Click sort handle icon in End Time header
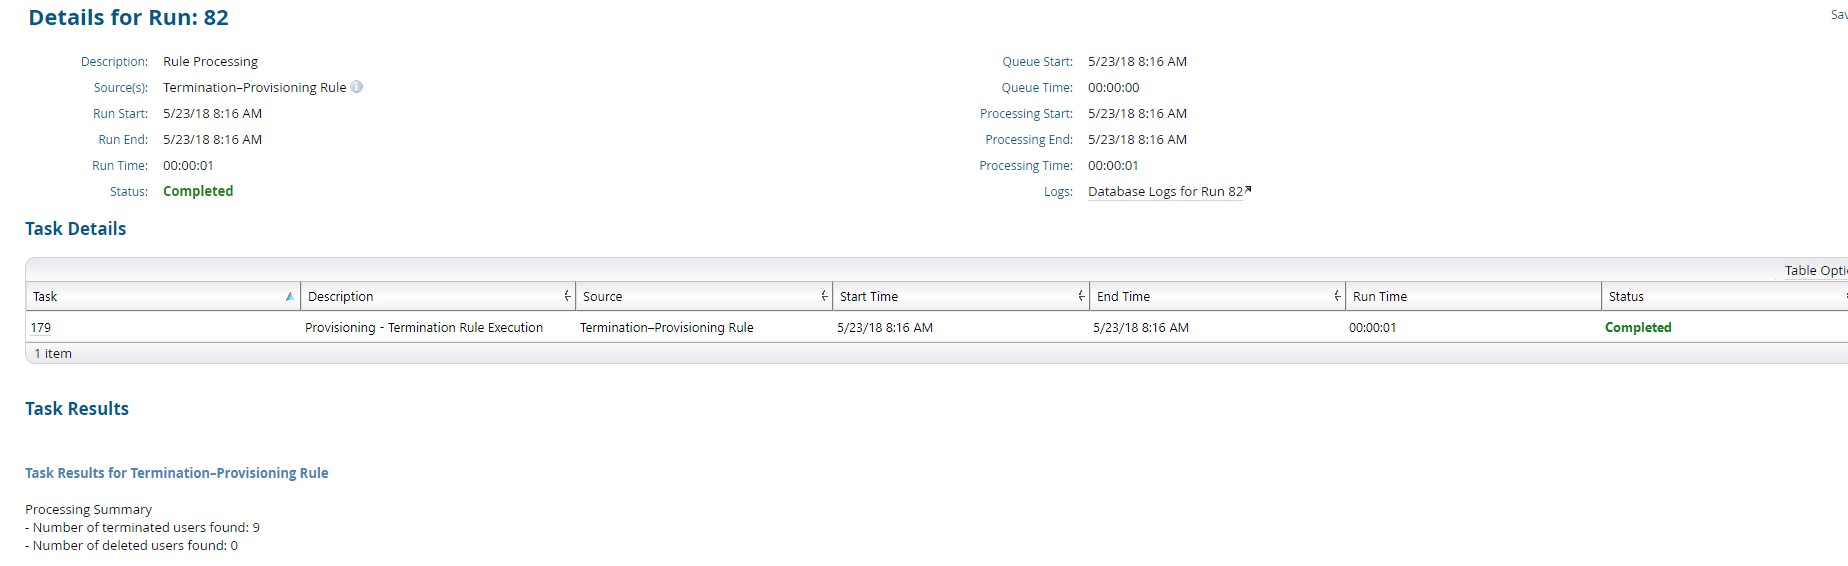1848x566 pixels. pyautogui.click(x=1337, y=296)
